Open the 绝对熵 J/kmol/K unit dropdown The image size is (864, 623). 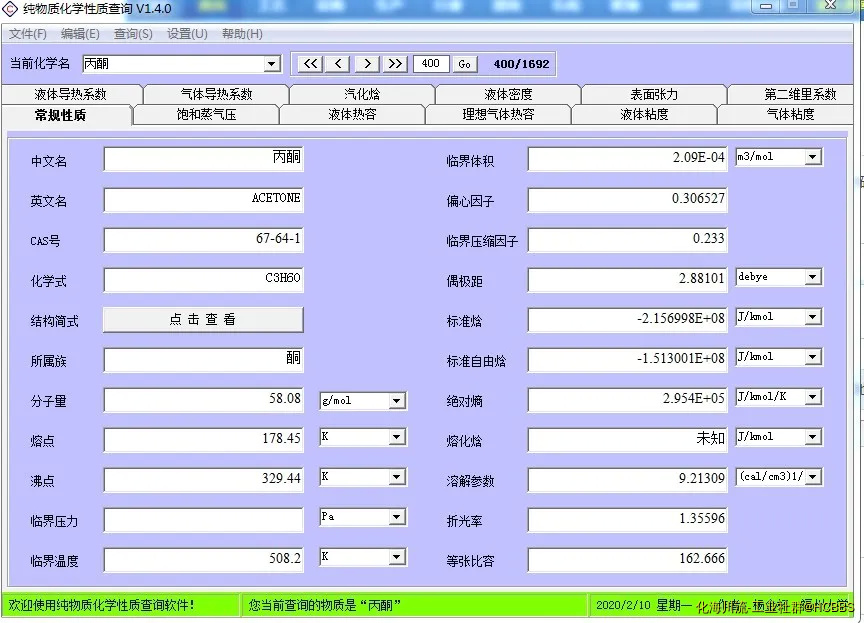812,397
